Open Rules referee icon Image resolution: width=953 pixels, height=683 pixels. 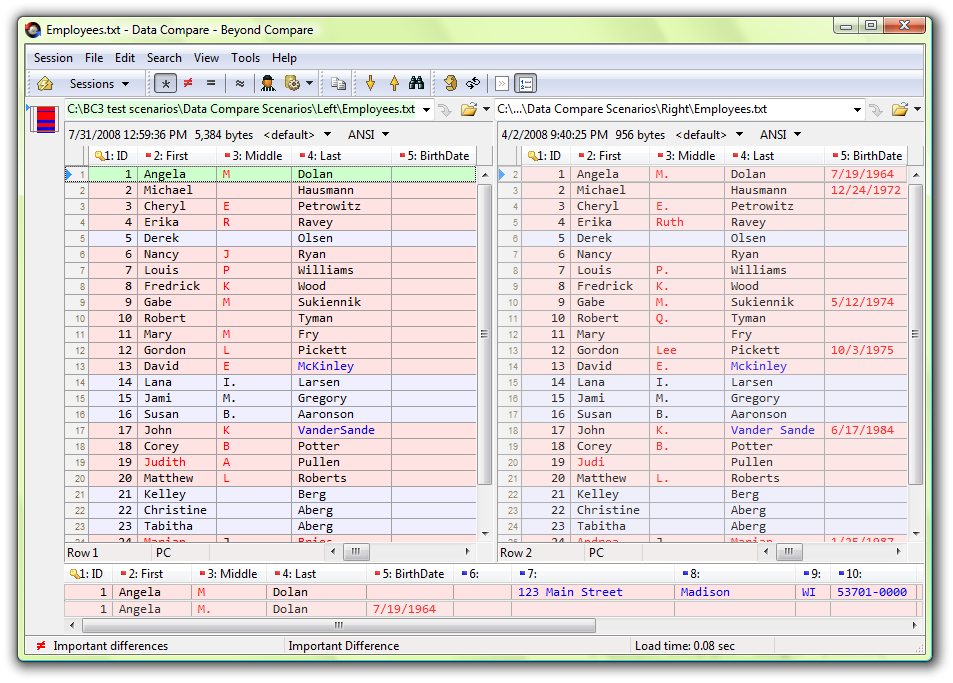tap(267, 83)
